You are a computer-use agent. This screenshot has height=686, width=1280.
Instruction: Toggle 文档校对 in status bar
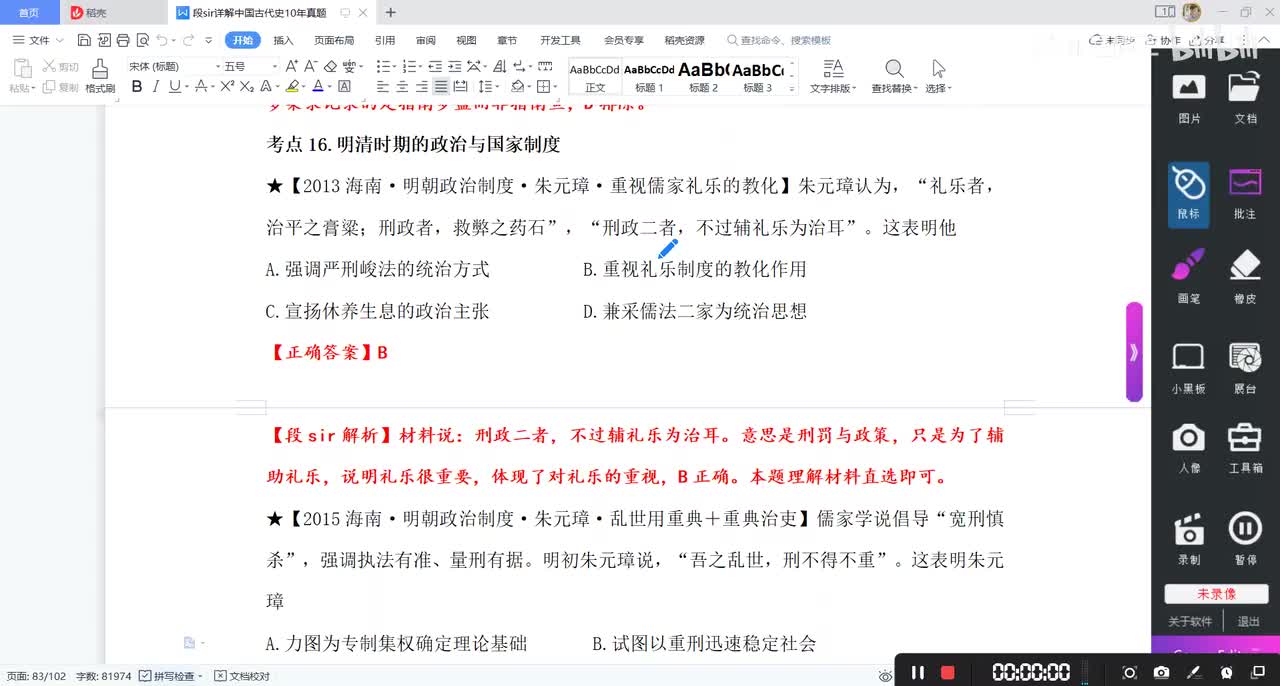tap(243, 676)
